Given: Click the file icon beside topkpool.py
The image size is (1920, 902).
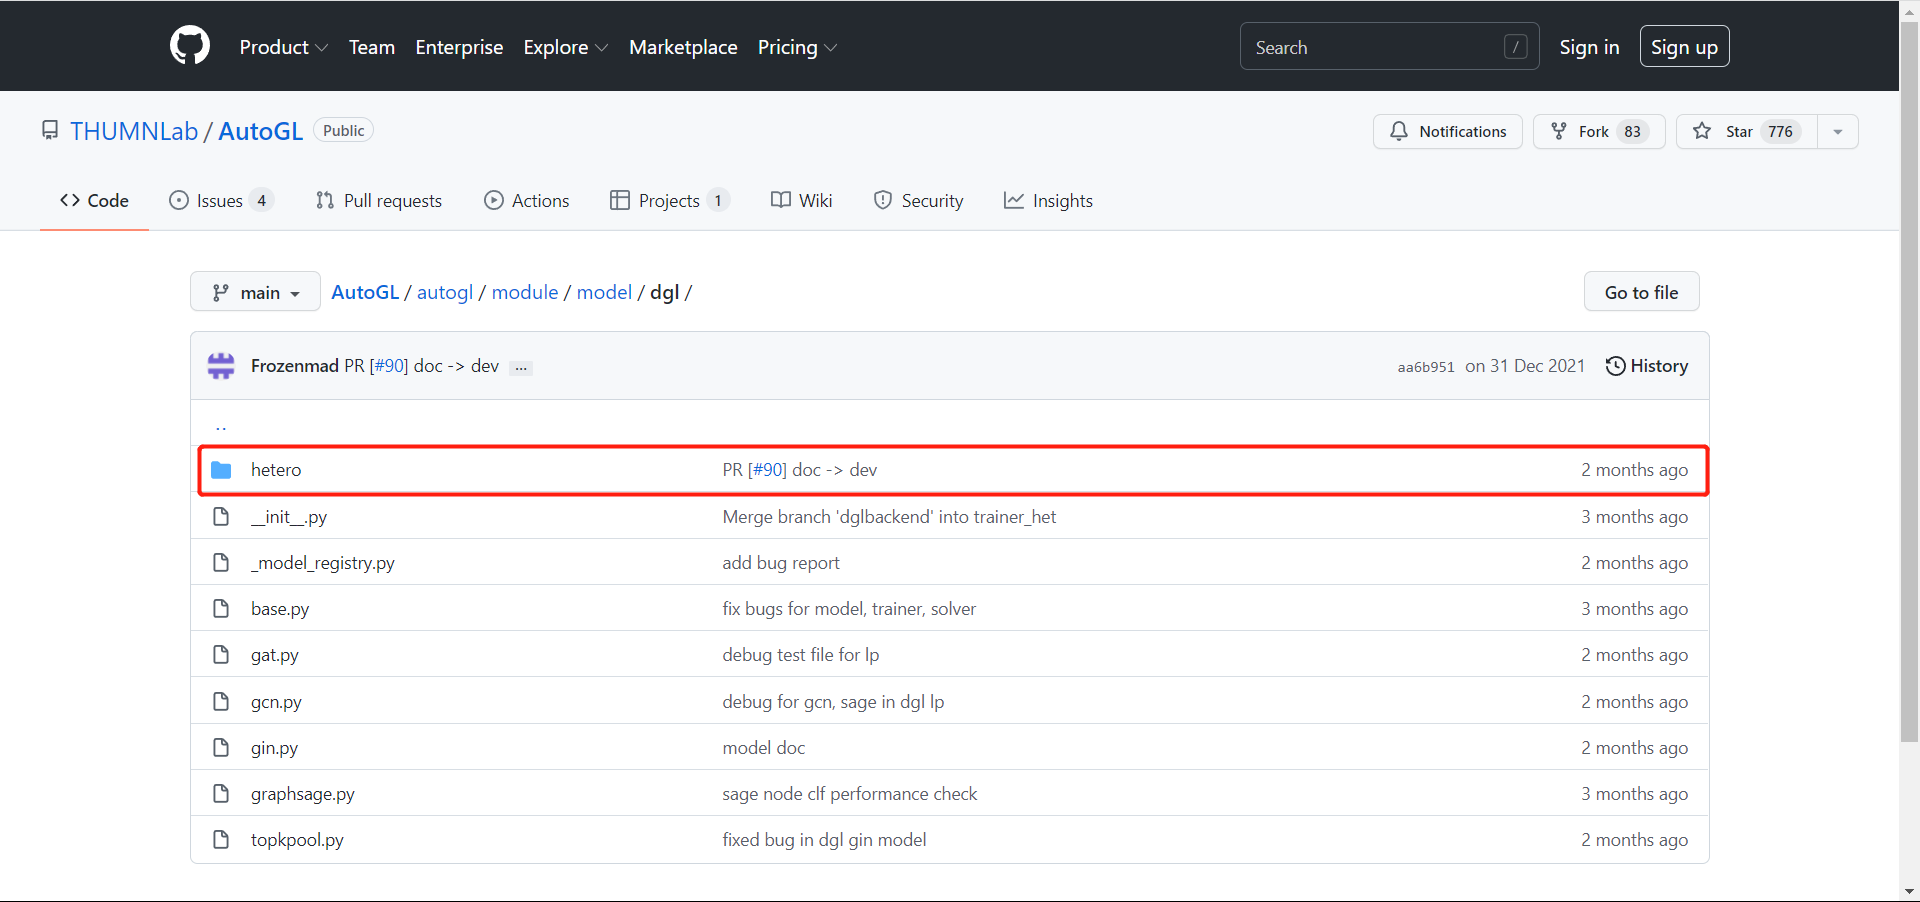Looking at the screenshot, I should point(221,839).
